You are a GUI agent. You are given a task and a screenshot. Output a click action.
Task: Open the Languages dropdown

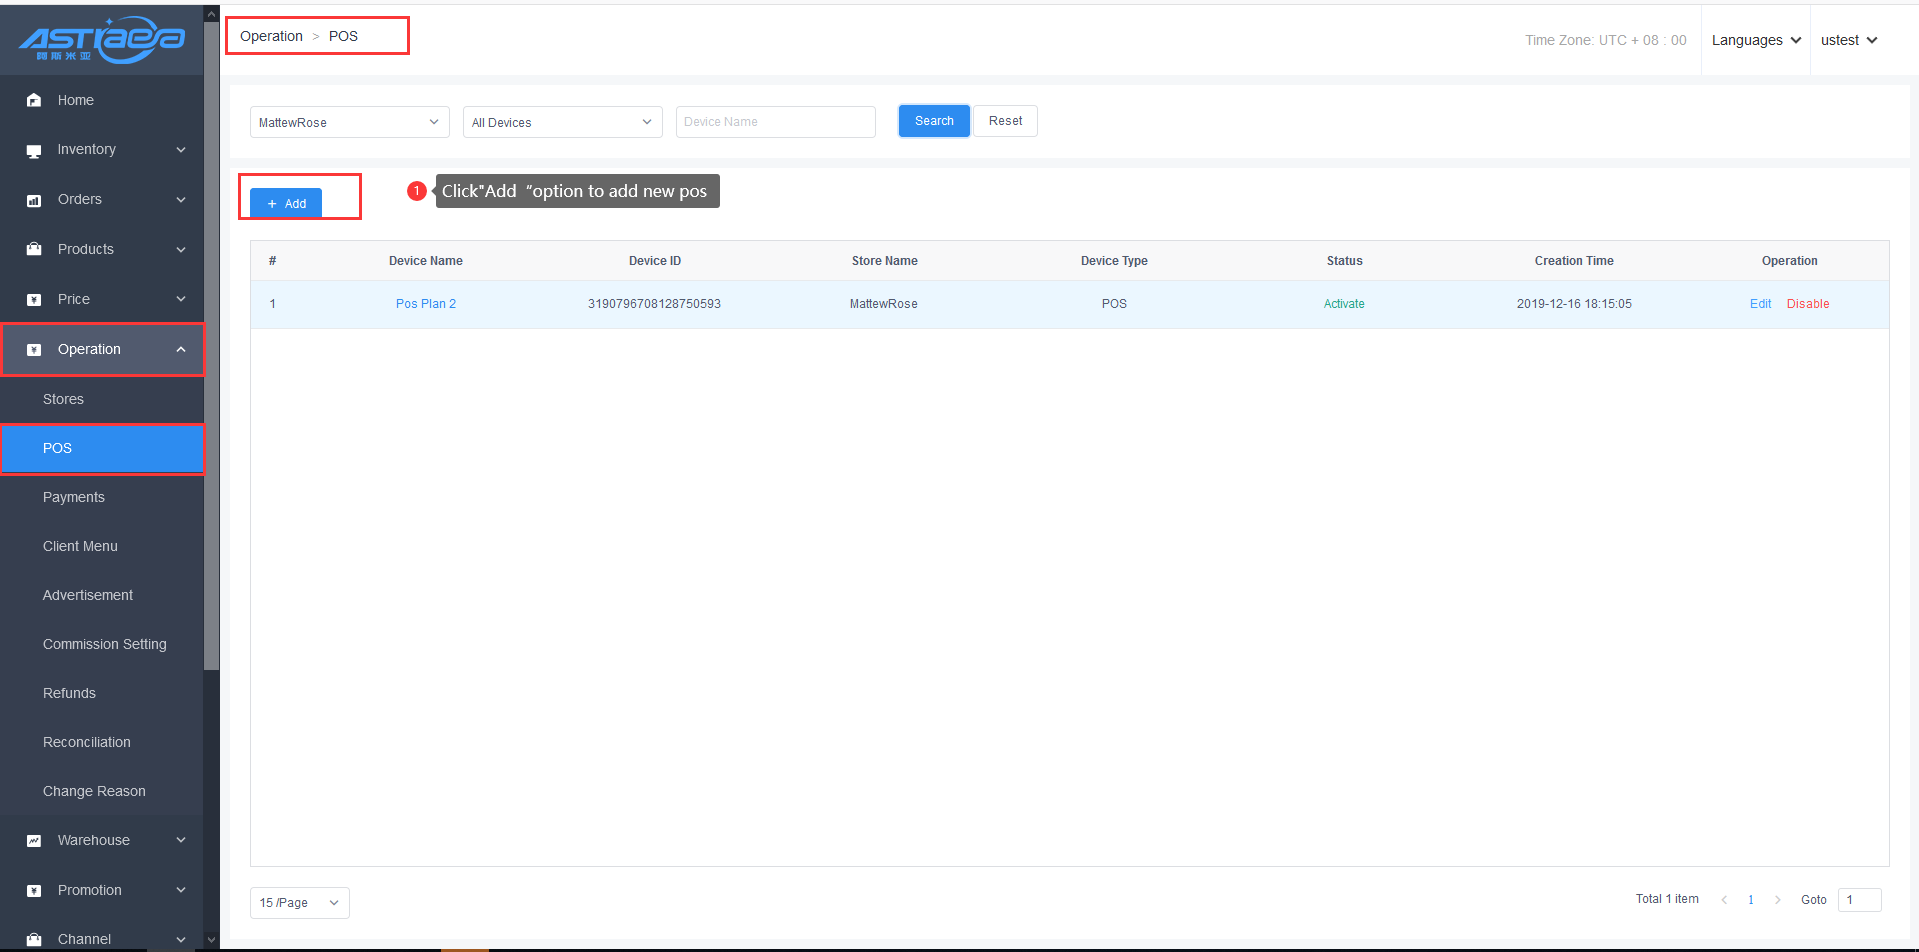click(x=1756, y=40)
